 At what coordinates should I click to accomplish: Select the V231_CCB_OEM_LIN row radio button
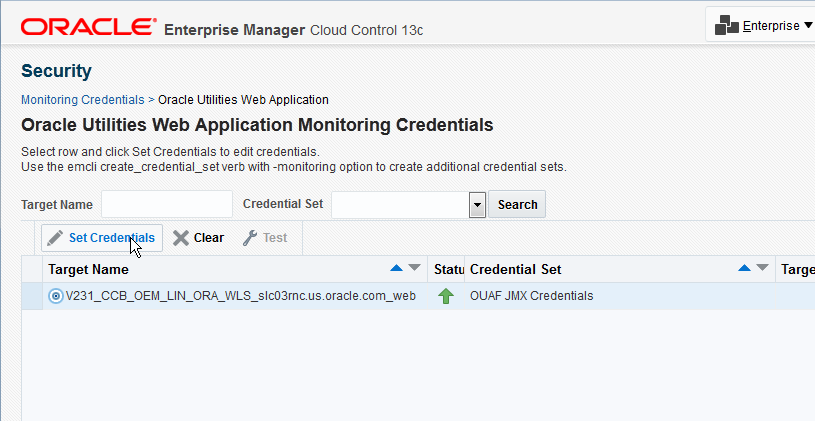(56, 296)
